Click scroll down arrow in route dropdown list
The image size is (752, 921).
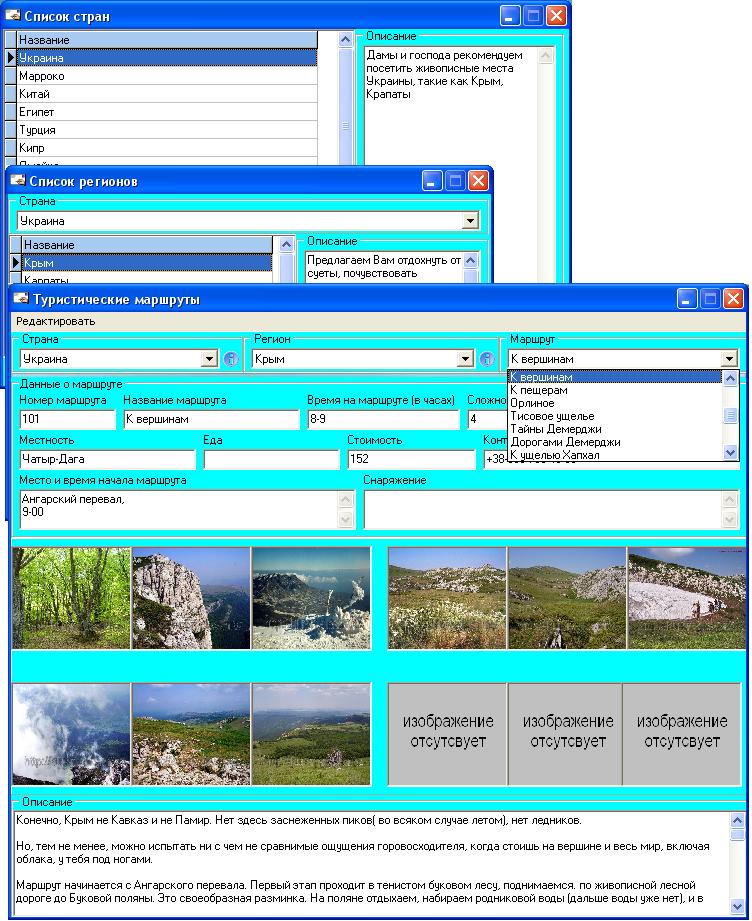click(x=730, y=452)
